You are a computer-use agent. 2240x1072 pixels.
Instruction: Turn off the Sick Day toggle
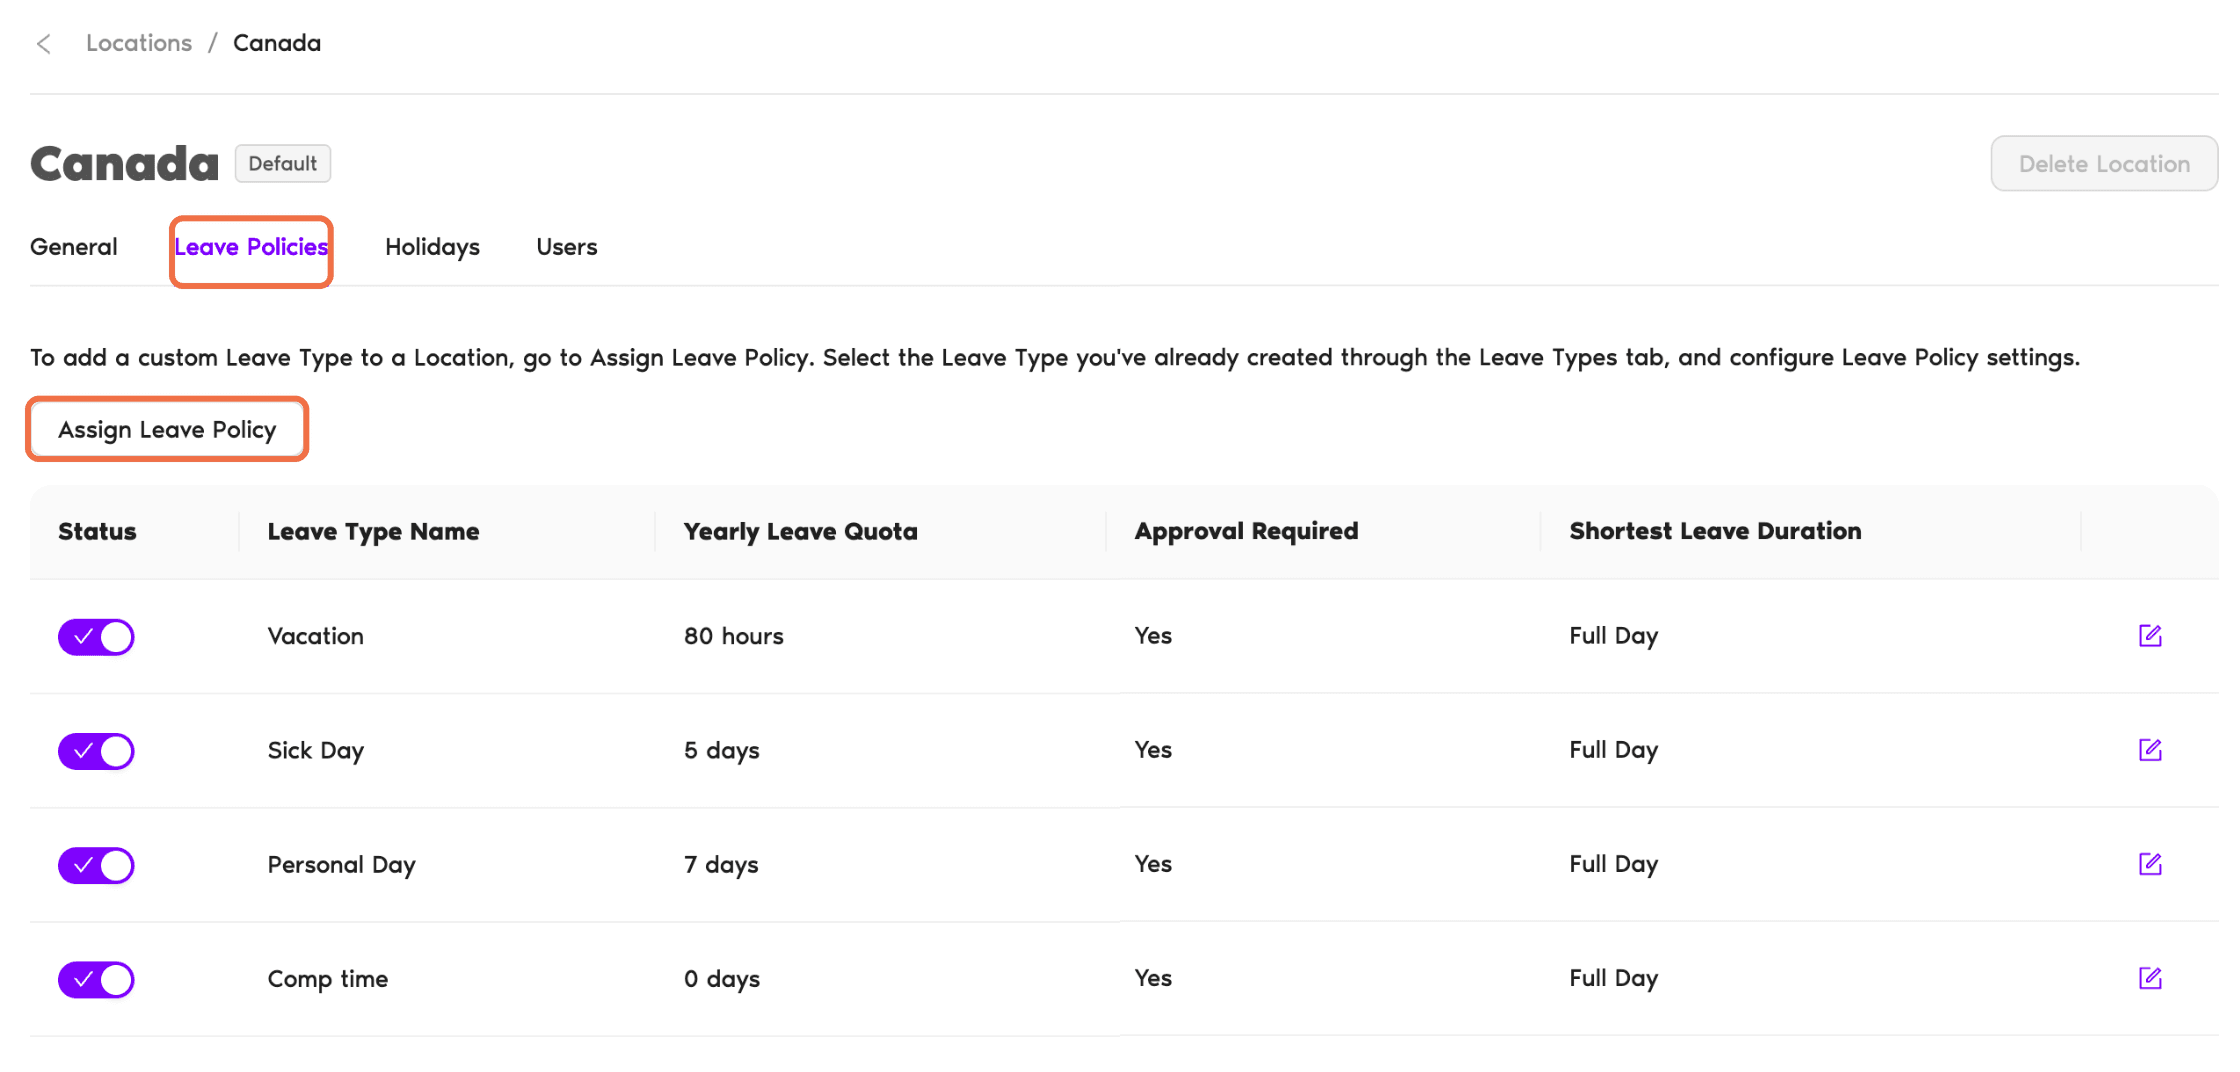pyautogui.click(x=96, y=751)
